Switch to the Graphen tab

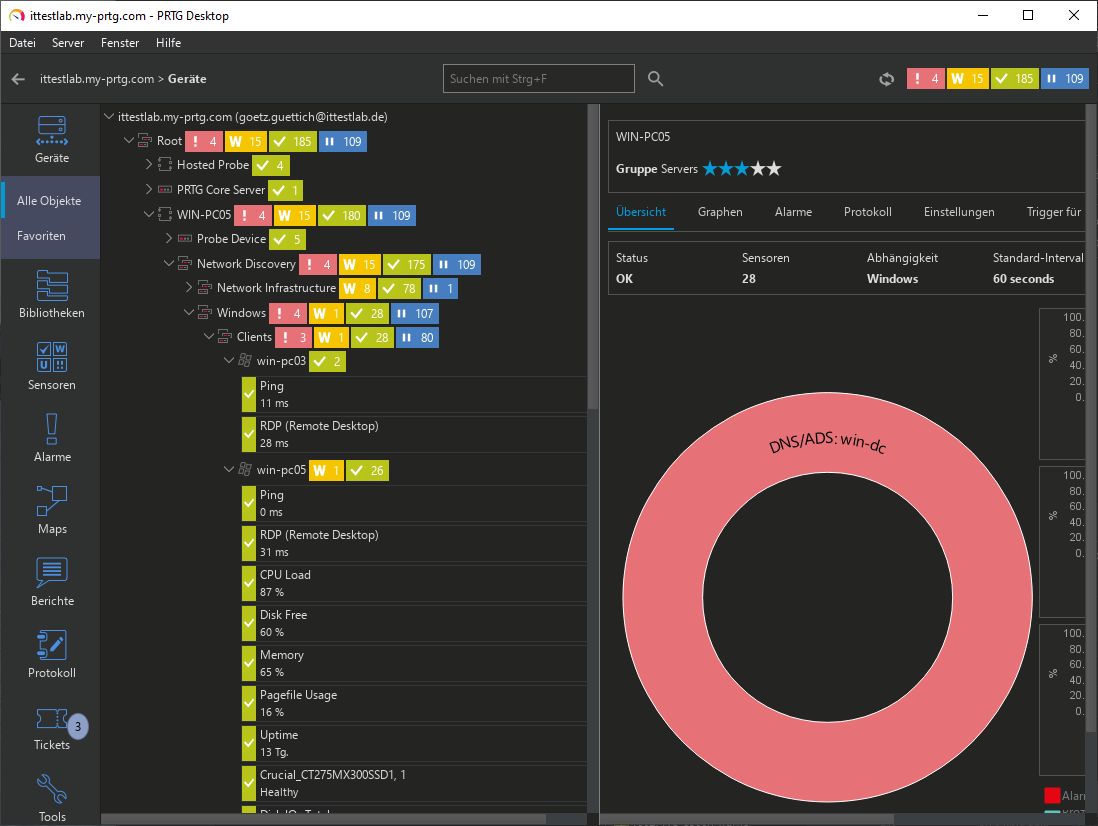[720, 212]
